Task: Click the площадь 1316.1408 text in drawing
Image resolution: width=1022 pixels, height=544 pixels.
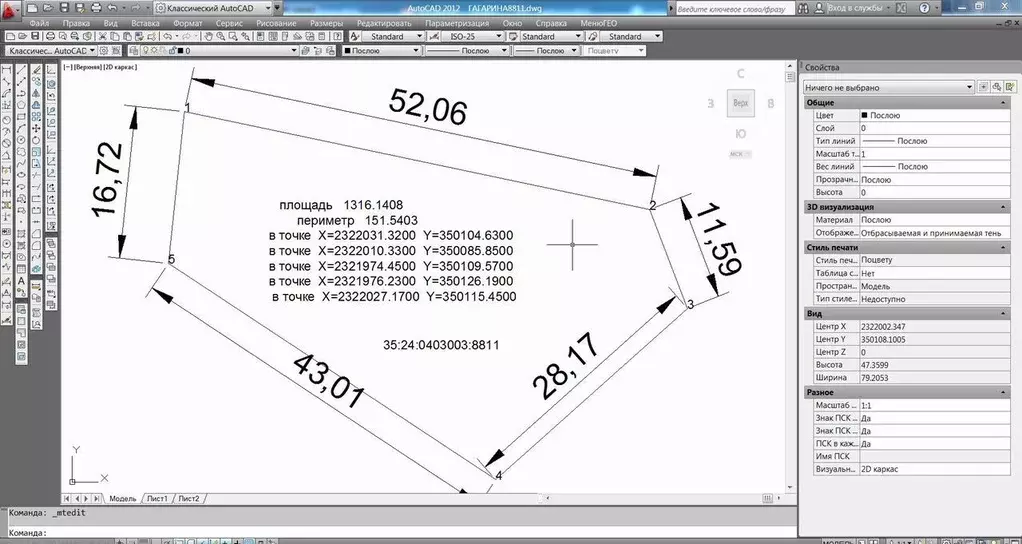Action: coord(341,205)
